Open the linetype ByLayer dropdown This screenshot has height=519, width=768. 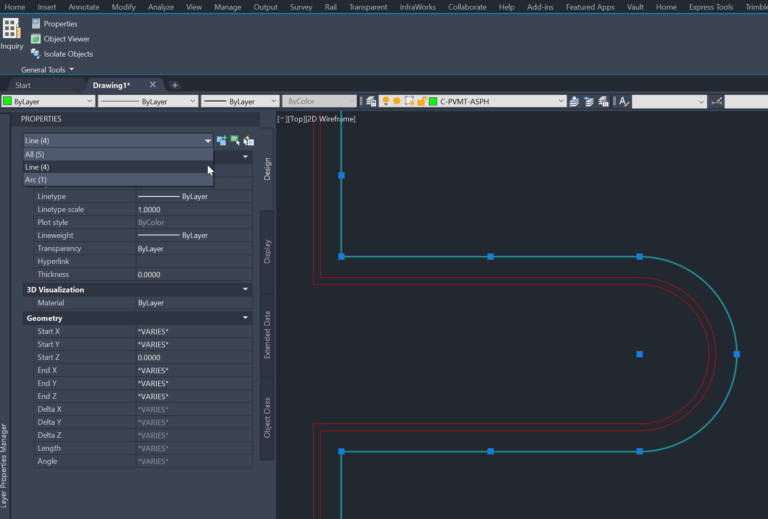[148, 101]
